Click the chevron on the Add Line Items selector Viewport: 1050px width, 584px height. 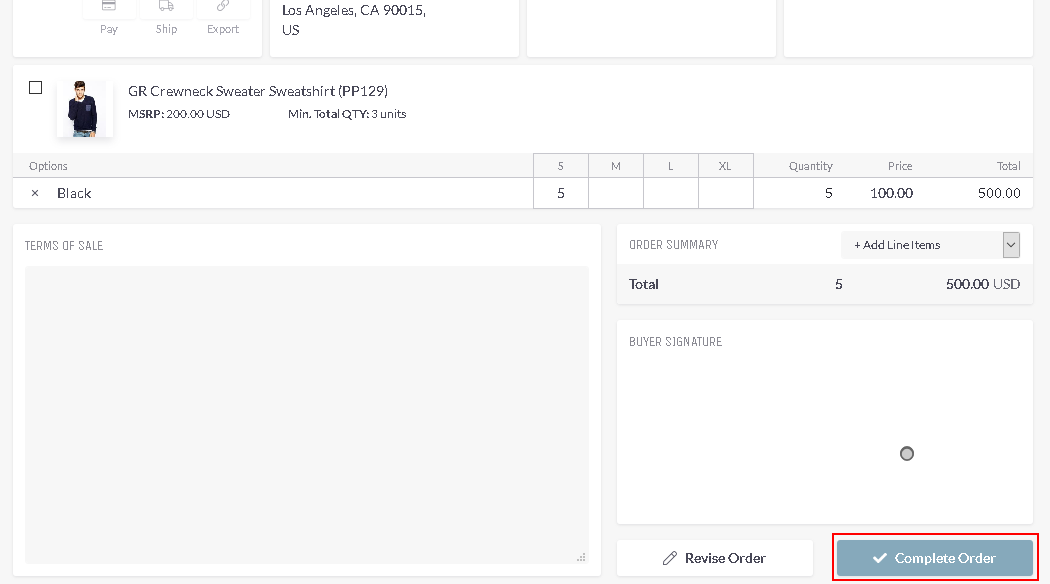tap(1010, 244)
